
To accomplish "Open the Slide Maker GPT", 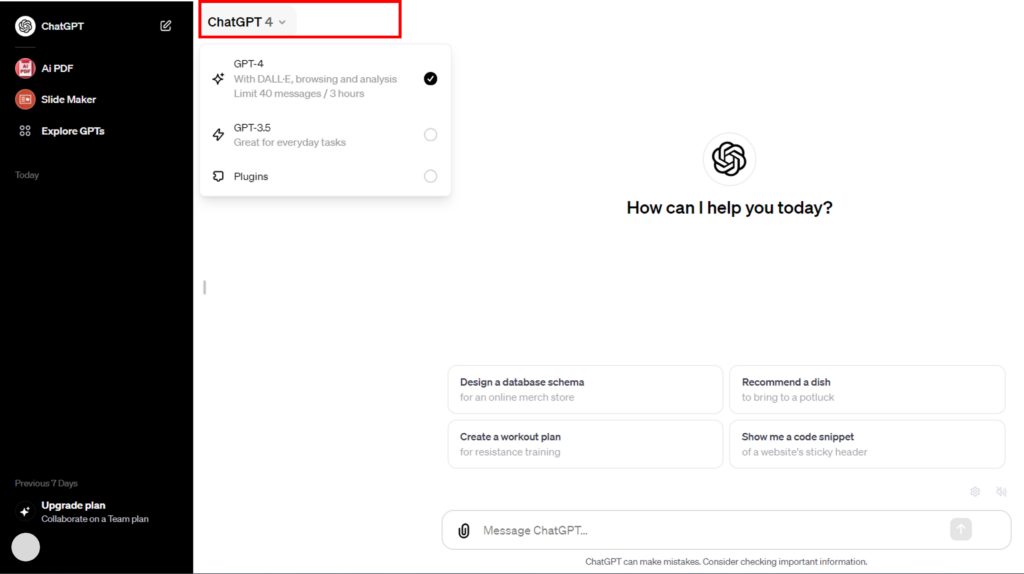I will [x=56, y=99].
